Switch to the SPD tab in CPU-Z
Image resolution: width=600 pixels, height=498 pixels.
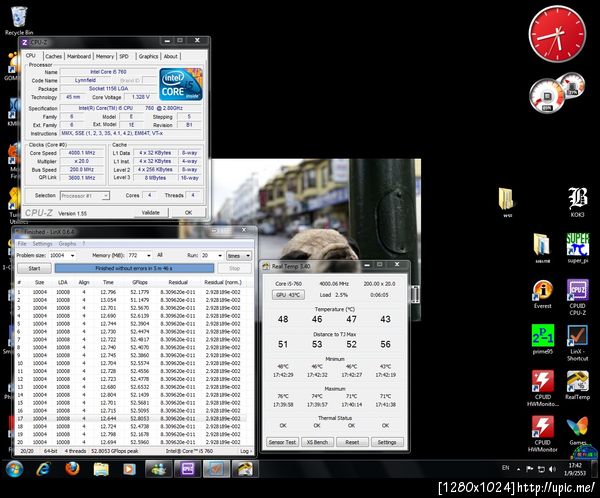124,56
